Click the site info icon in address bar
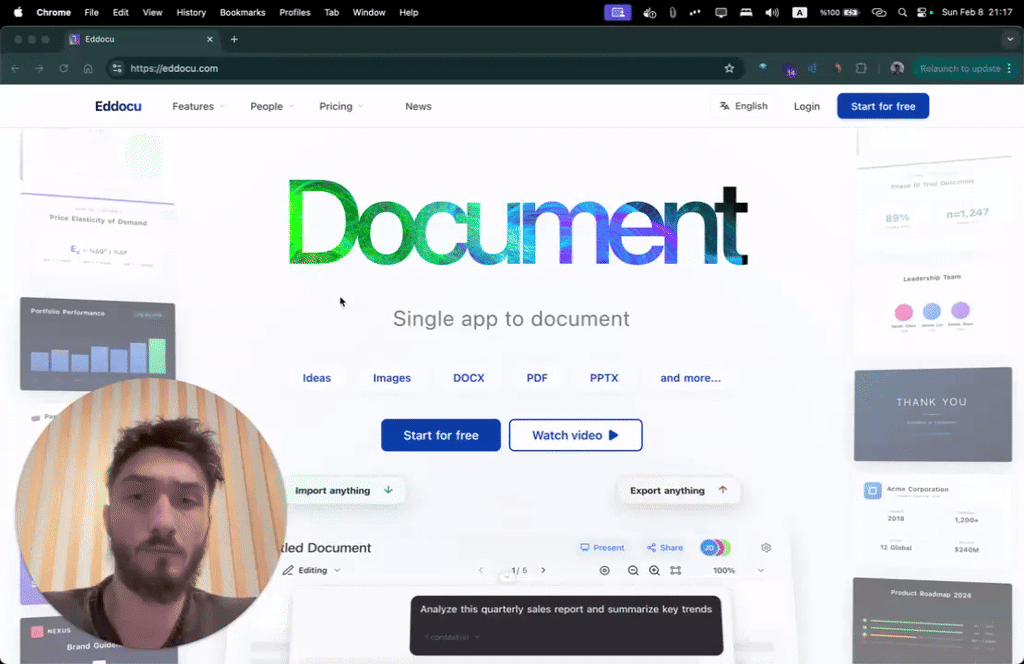The height and width of the screenshot is (664, 1024). pos(116,68)
